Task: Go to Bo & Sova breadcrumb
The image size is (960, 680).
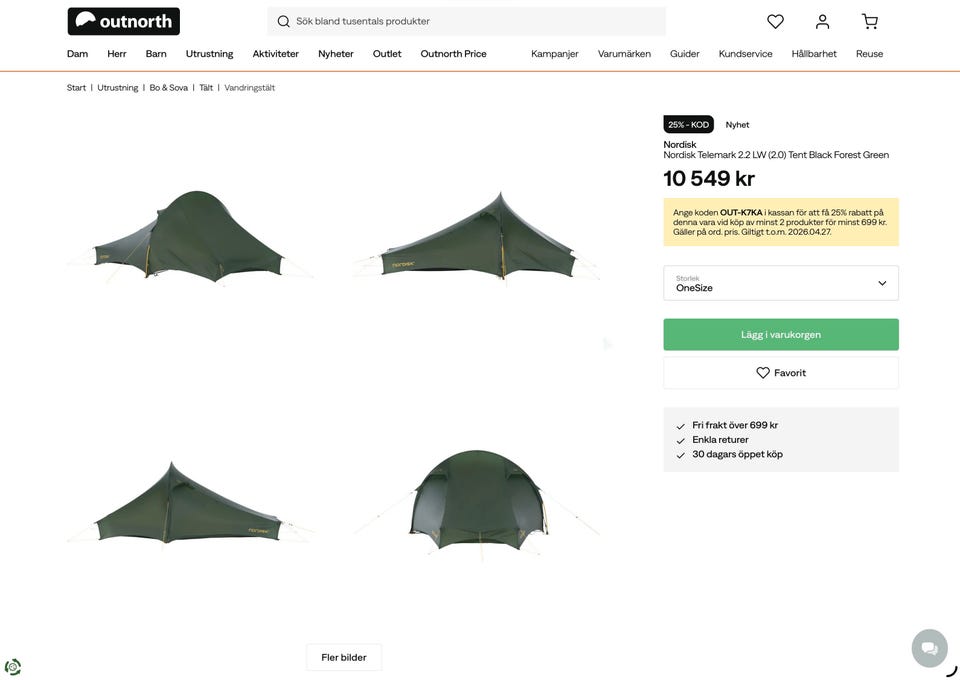Action: click(x=168, y=88)
